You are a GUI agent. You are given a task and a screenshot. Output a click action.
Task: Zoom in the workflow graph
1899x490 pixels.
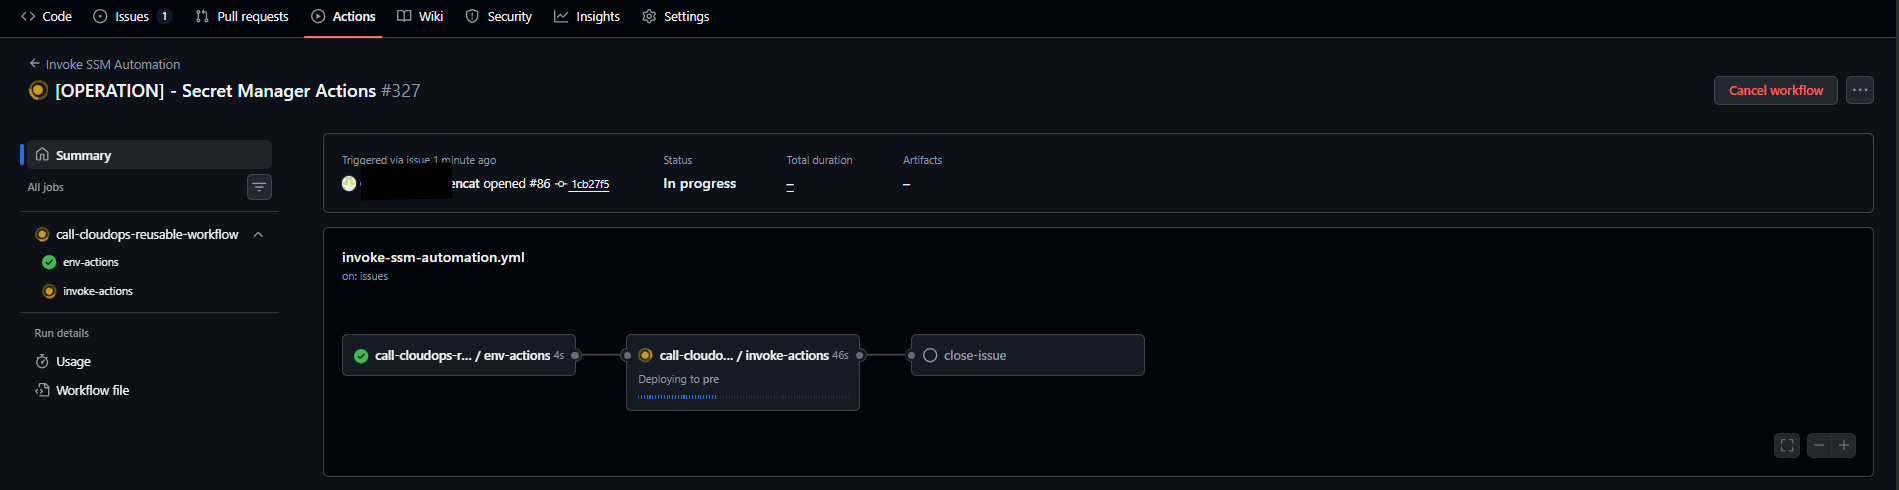[x=1844, y=445]
